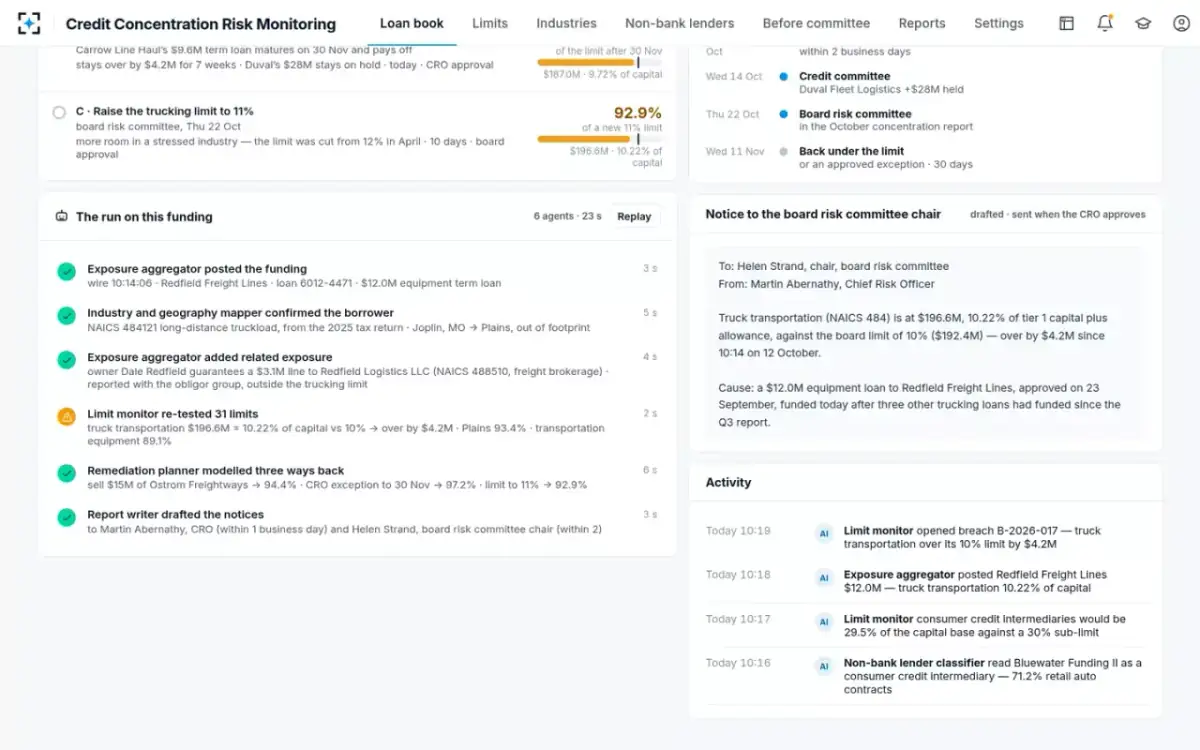The height and width of the screenshot is (750, 1200).
Task: Open the graduation cap learning icon
Action: point(1143,23)
